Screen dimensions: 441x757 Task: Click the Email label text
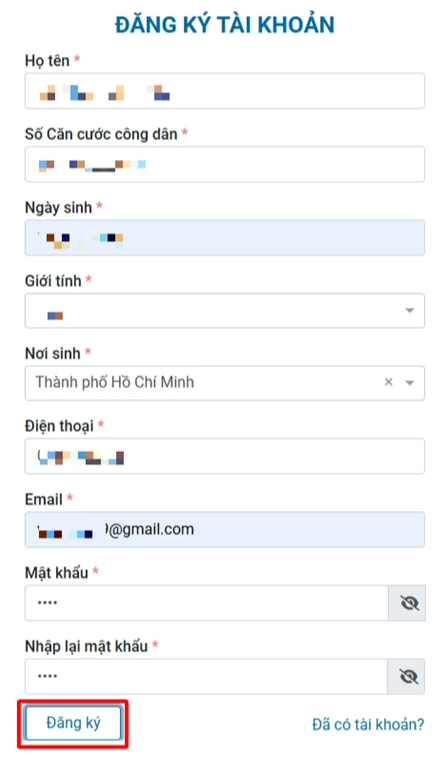[x=44, y=499]
